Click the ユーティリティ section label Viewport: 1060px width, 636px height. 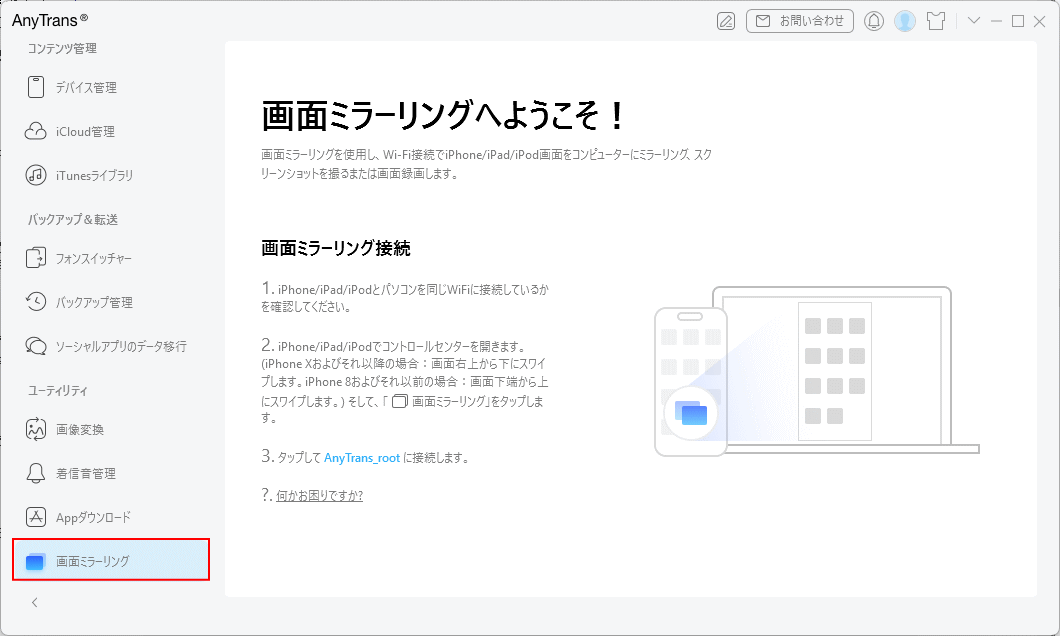click(57, 391)
